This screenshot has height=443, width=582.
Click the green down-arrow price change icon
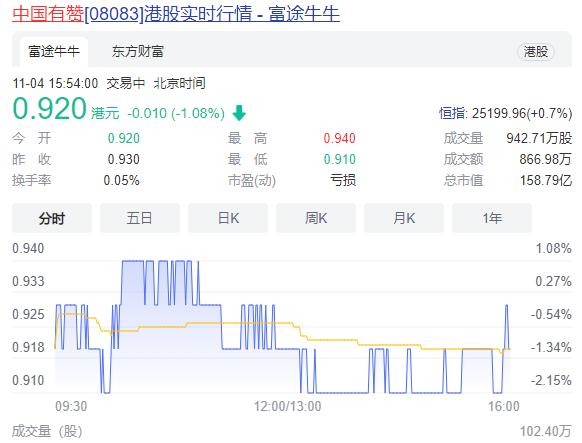(239, 113)
